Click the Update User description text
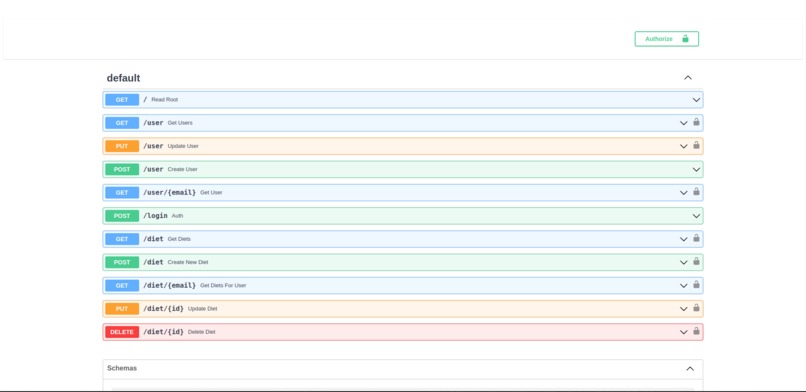Screen dimensions: 806x392 [183, 146]
